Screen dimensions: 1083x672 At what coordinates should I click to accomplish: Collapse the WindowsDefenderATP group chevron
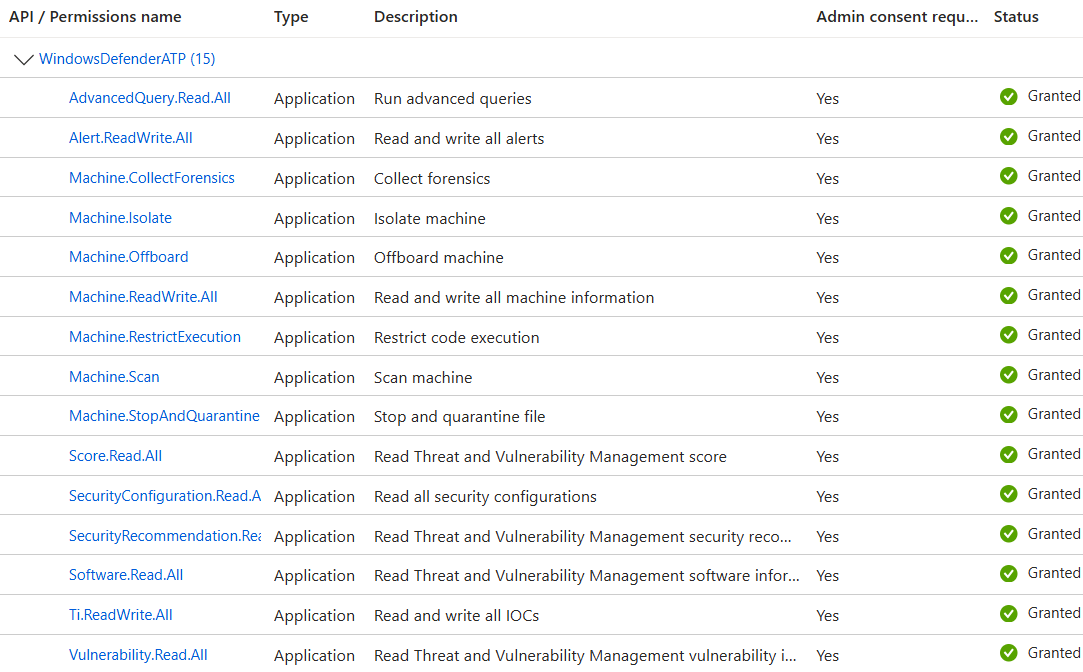24,60
